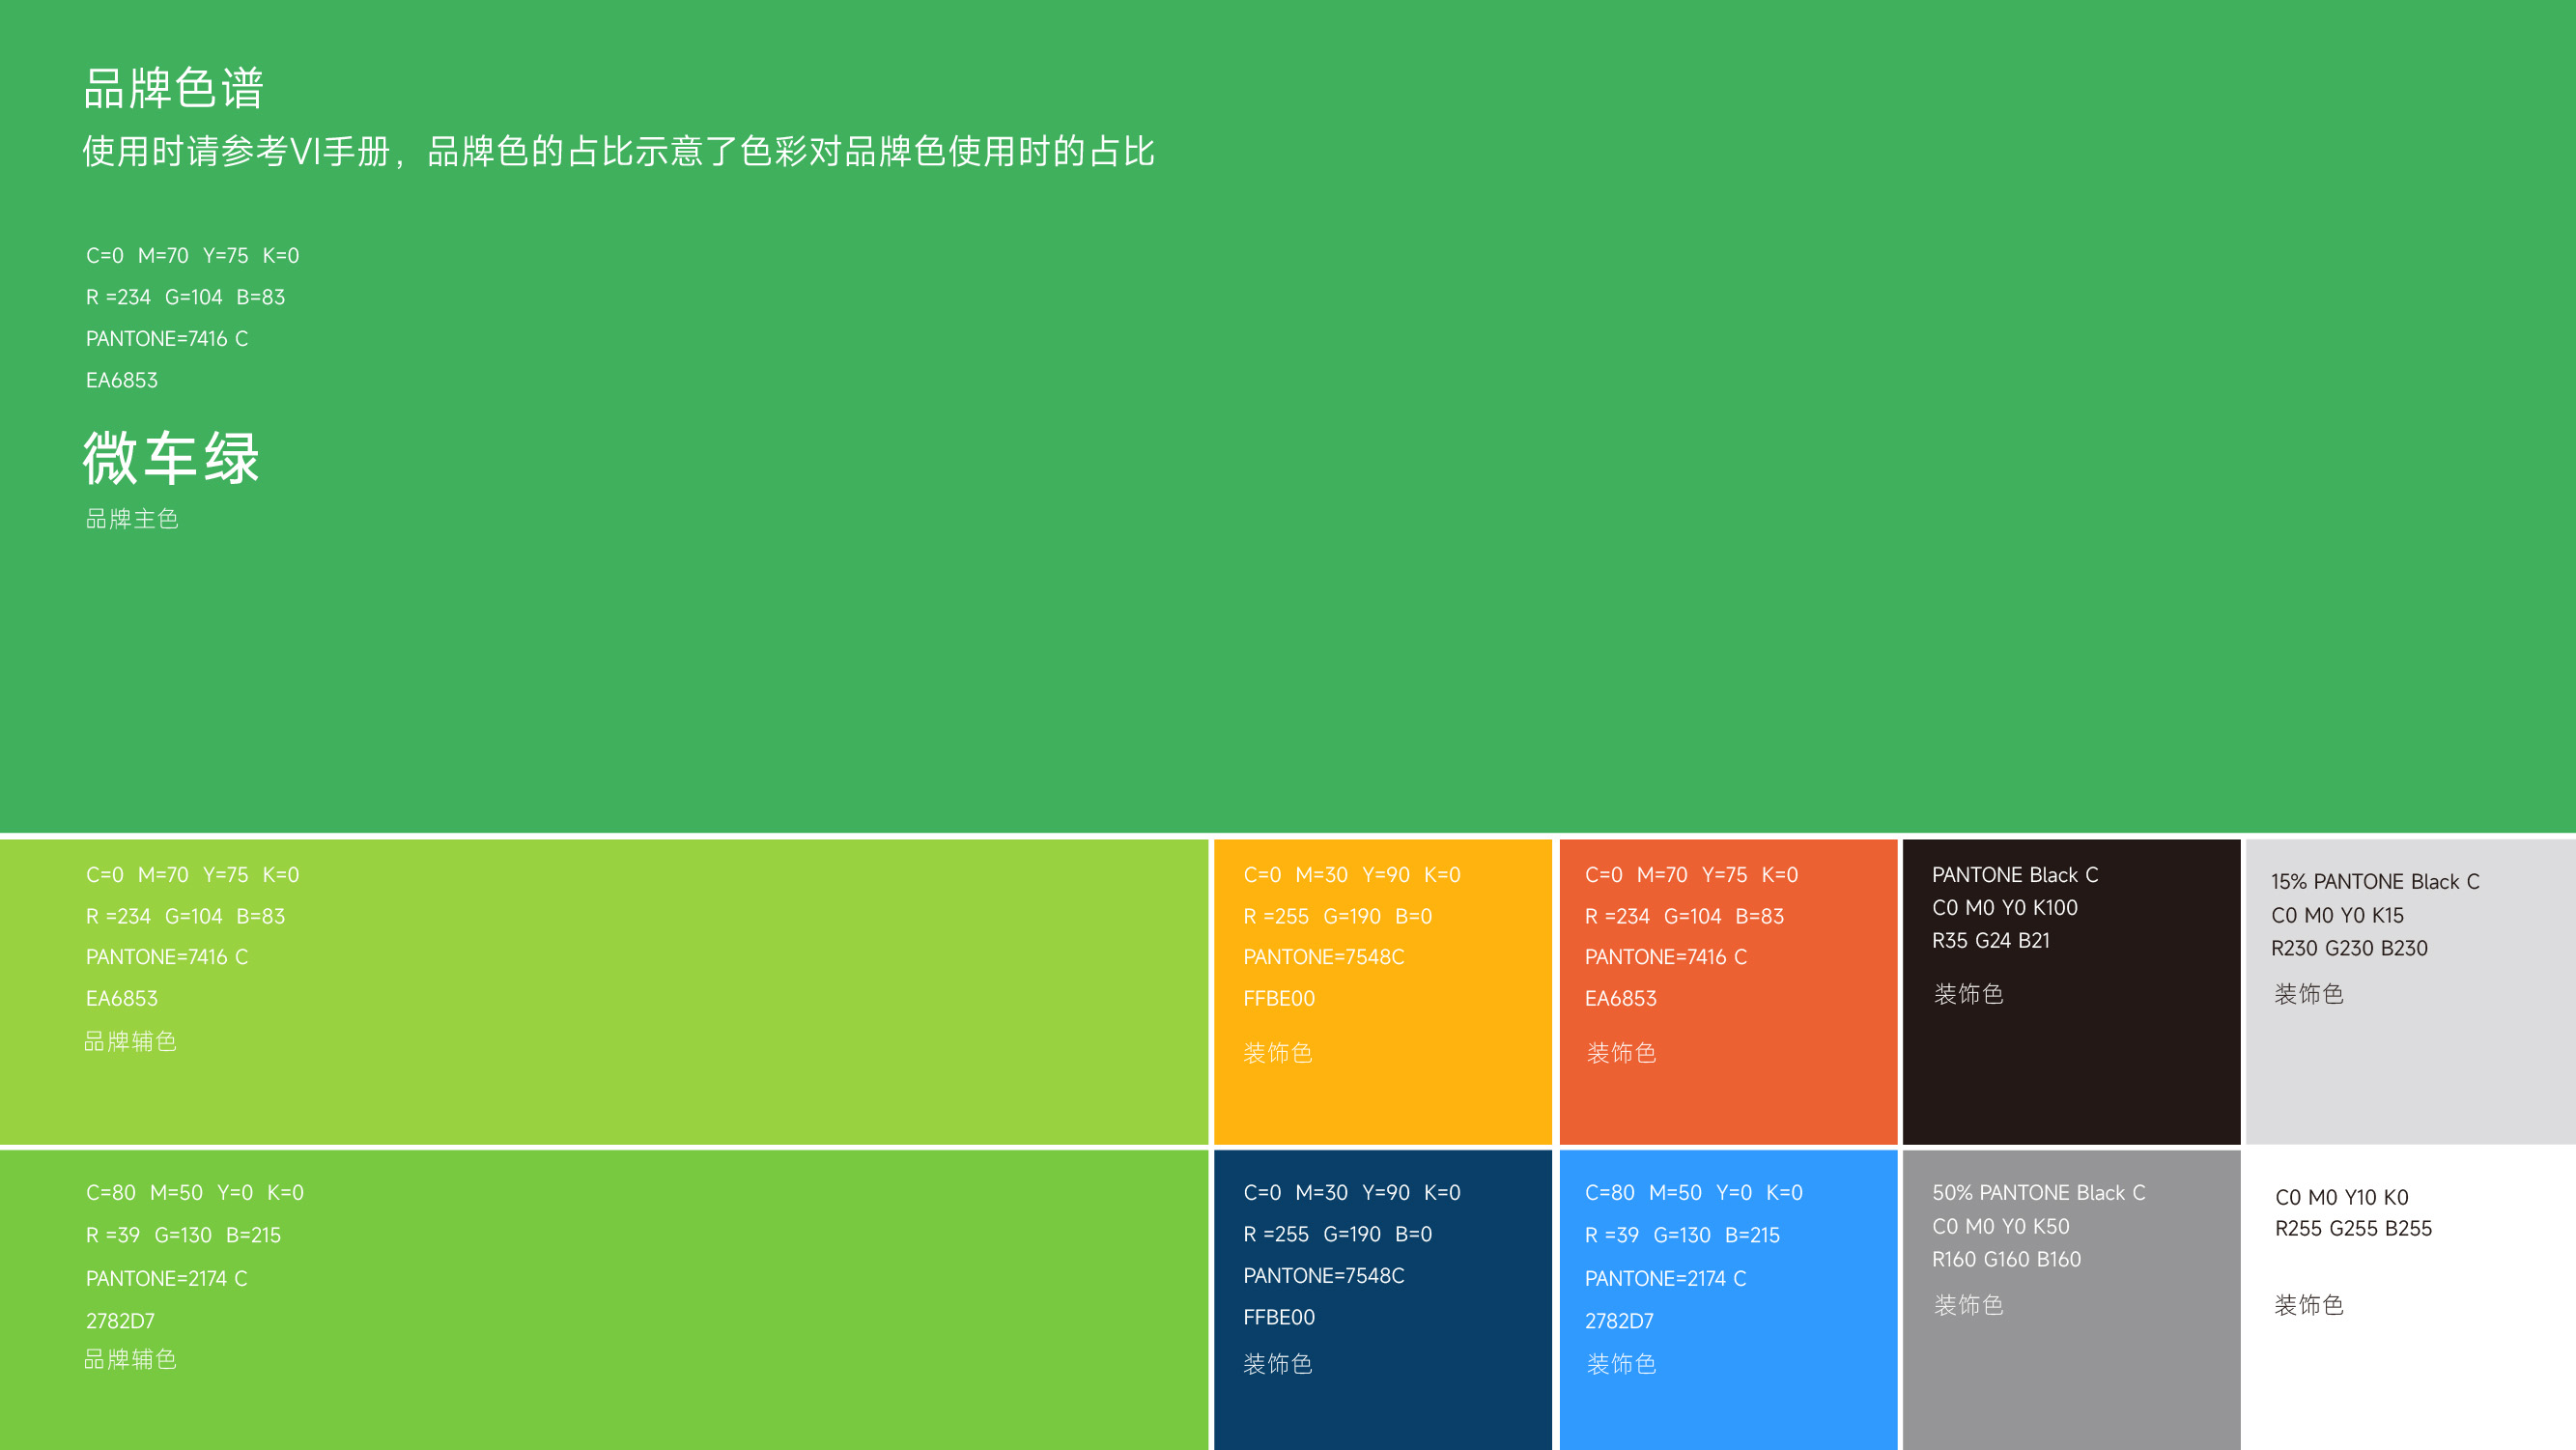Click 品牌辅色 in the bottom-left green block
Image resolution: width=2576 pixels, height=1450 pixels.
[x=130, y=1359]
